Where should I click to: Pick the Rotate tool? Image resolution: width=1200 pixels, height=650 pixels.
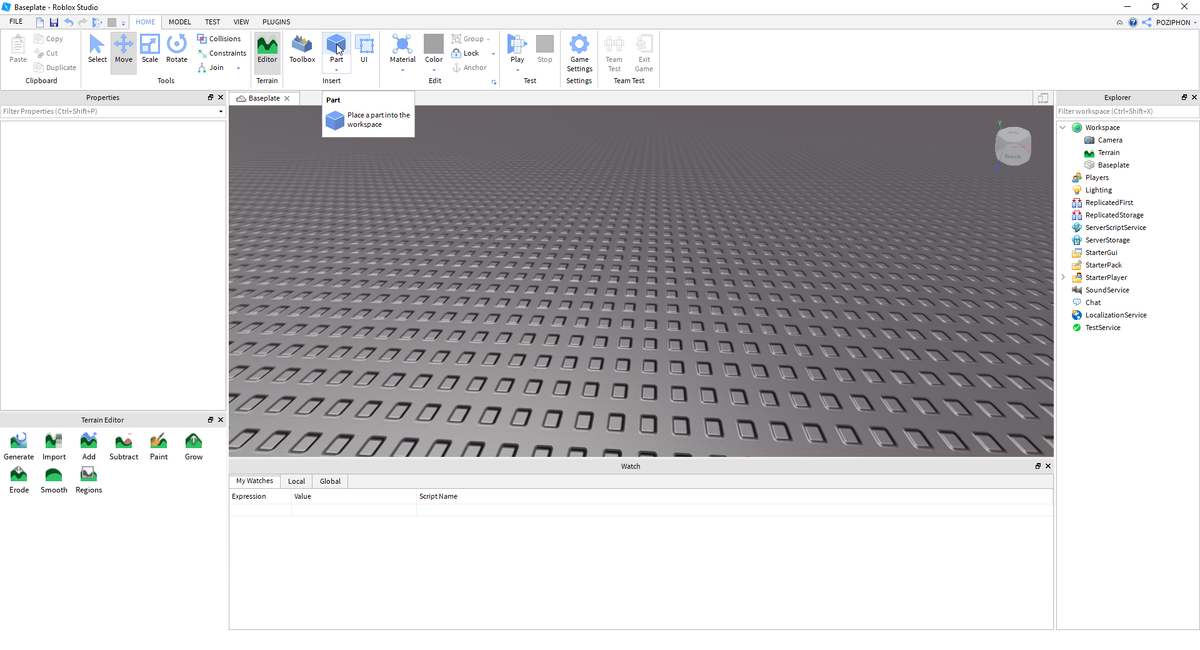point(177,49)
